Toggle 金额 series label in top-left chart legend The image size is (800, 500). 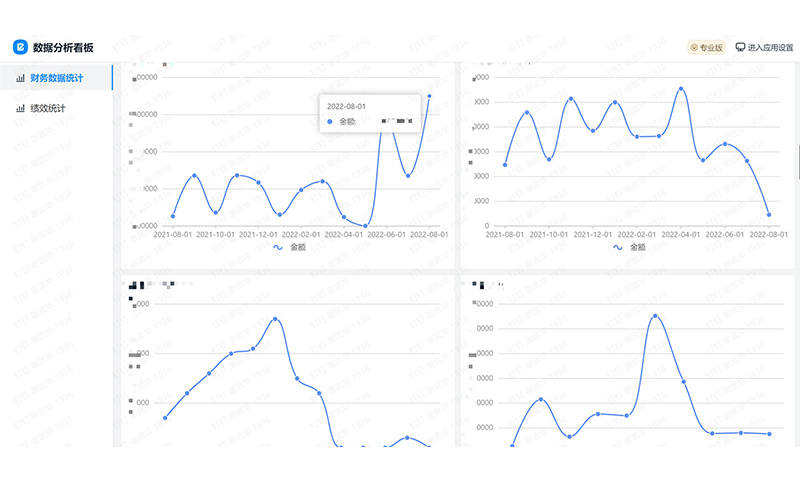click(x=298, y=247)
